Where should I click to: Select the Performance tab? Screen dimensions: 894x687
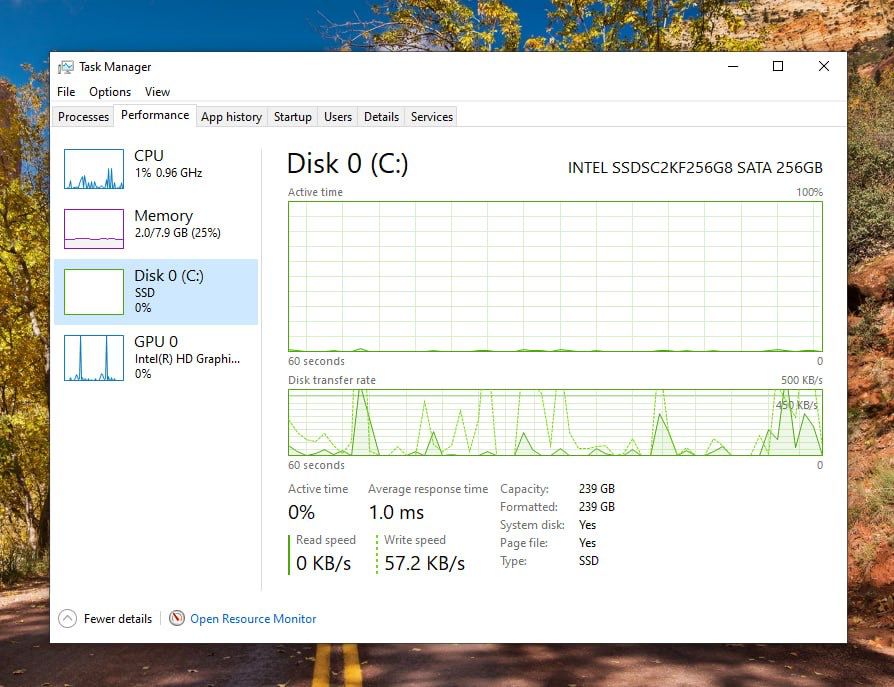click(x=155, y=115)
